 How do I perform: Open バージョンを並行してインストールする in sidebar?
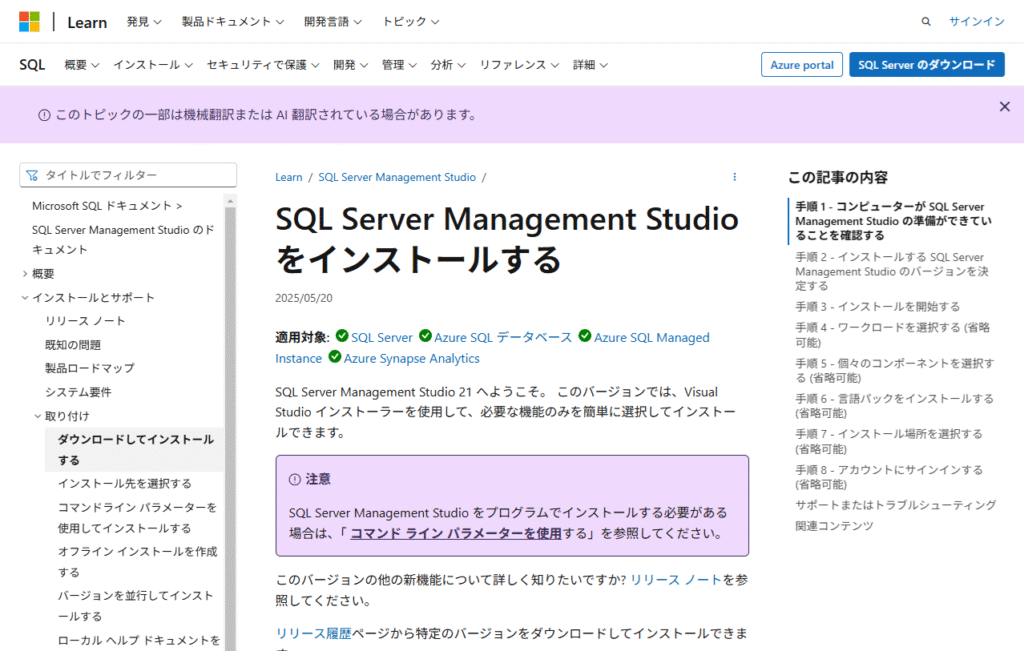[x=135, y=605]
